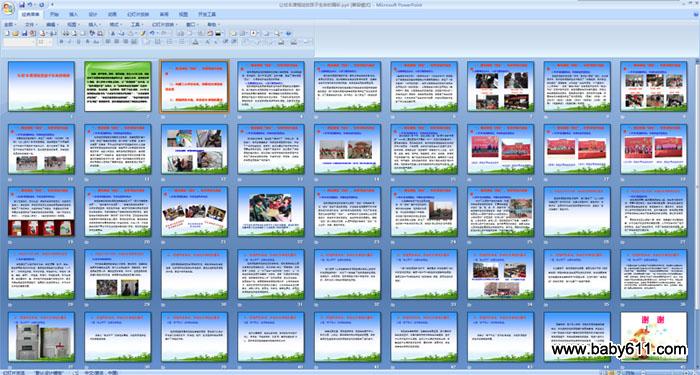
Task: Toggle Underline formatting in the formatting row
Action: pyautogui.click(x=79, y=42)
